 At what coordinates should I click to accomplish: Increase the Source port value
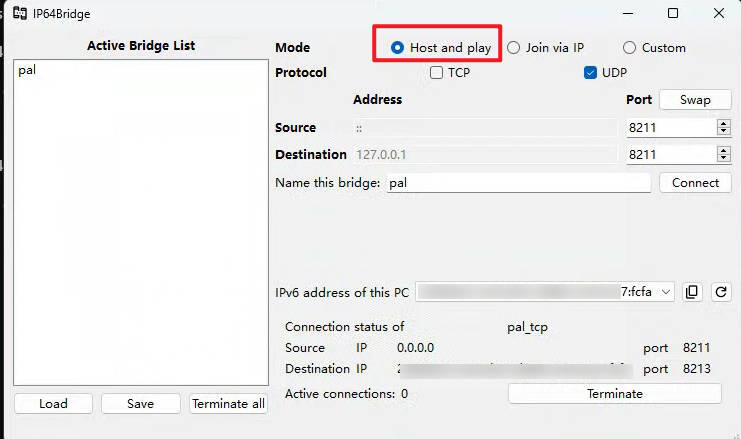click(x=724, y=124)
